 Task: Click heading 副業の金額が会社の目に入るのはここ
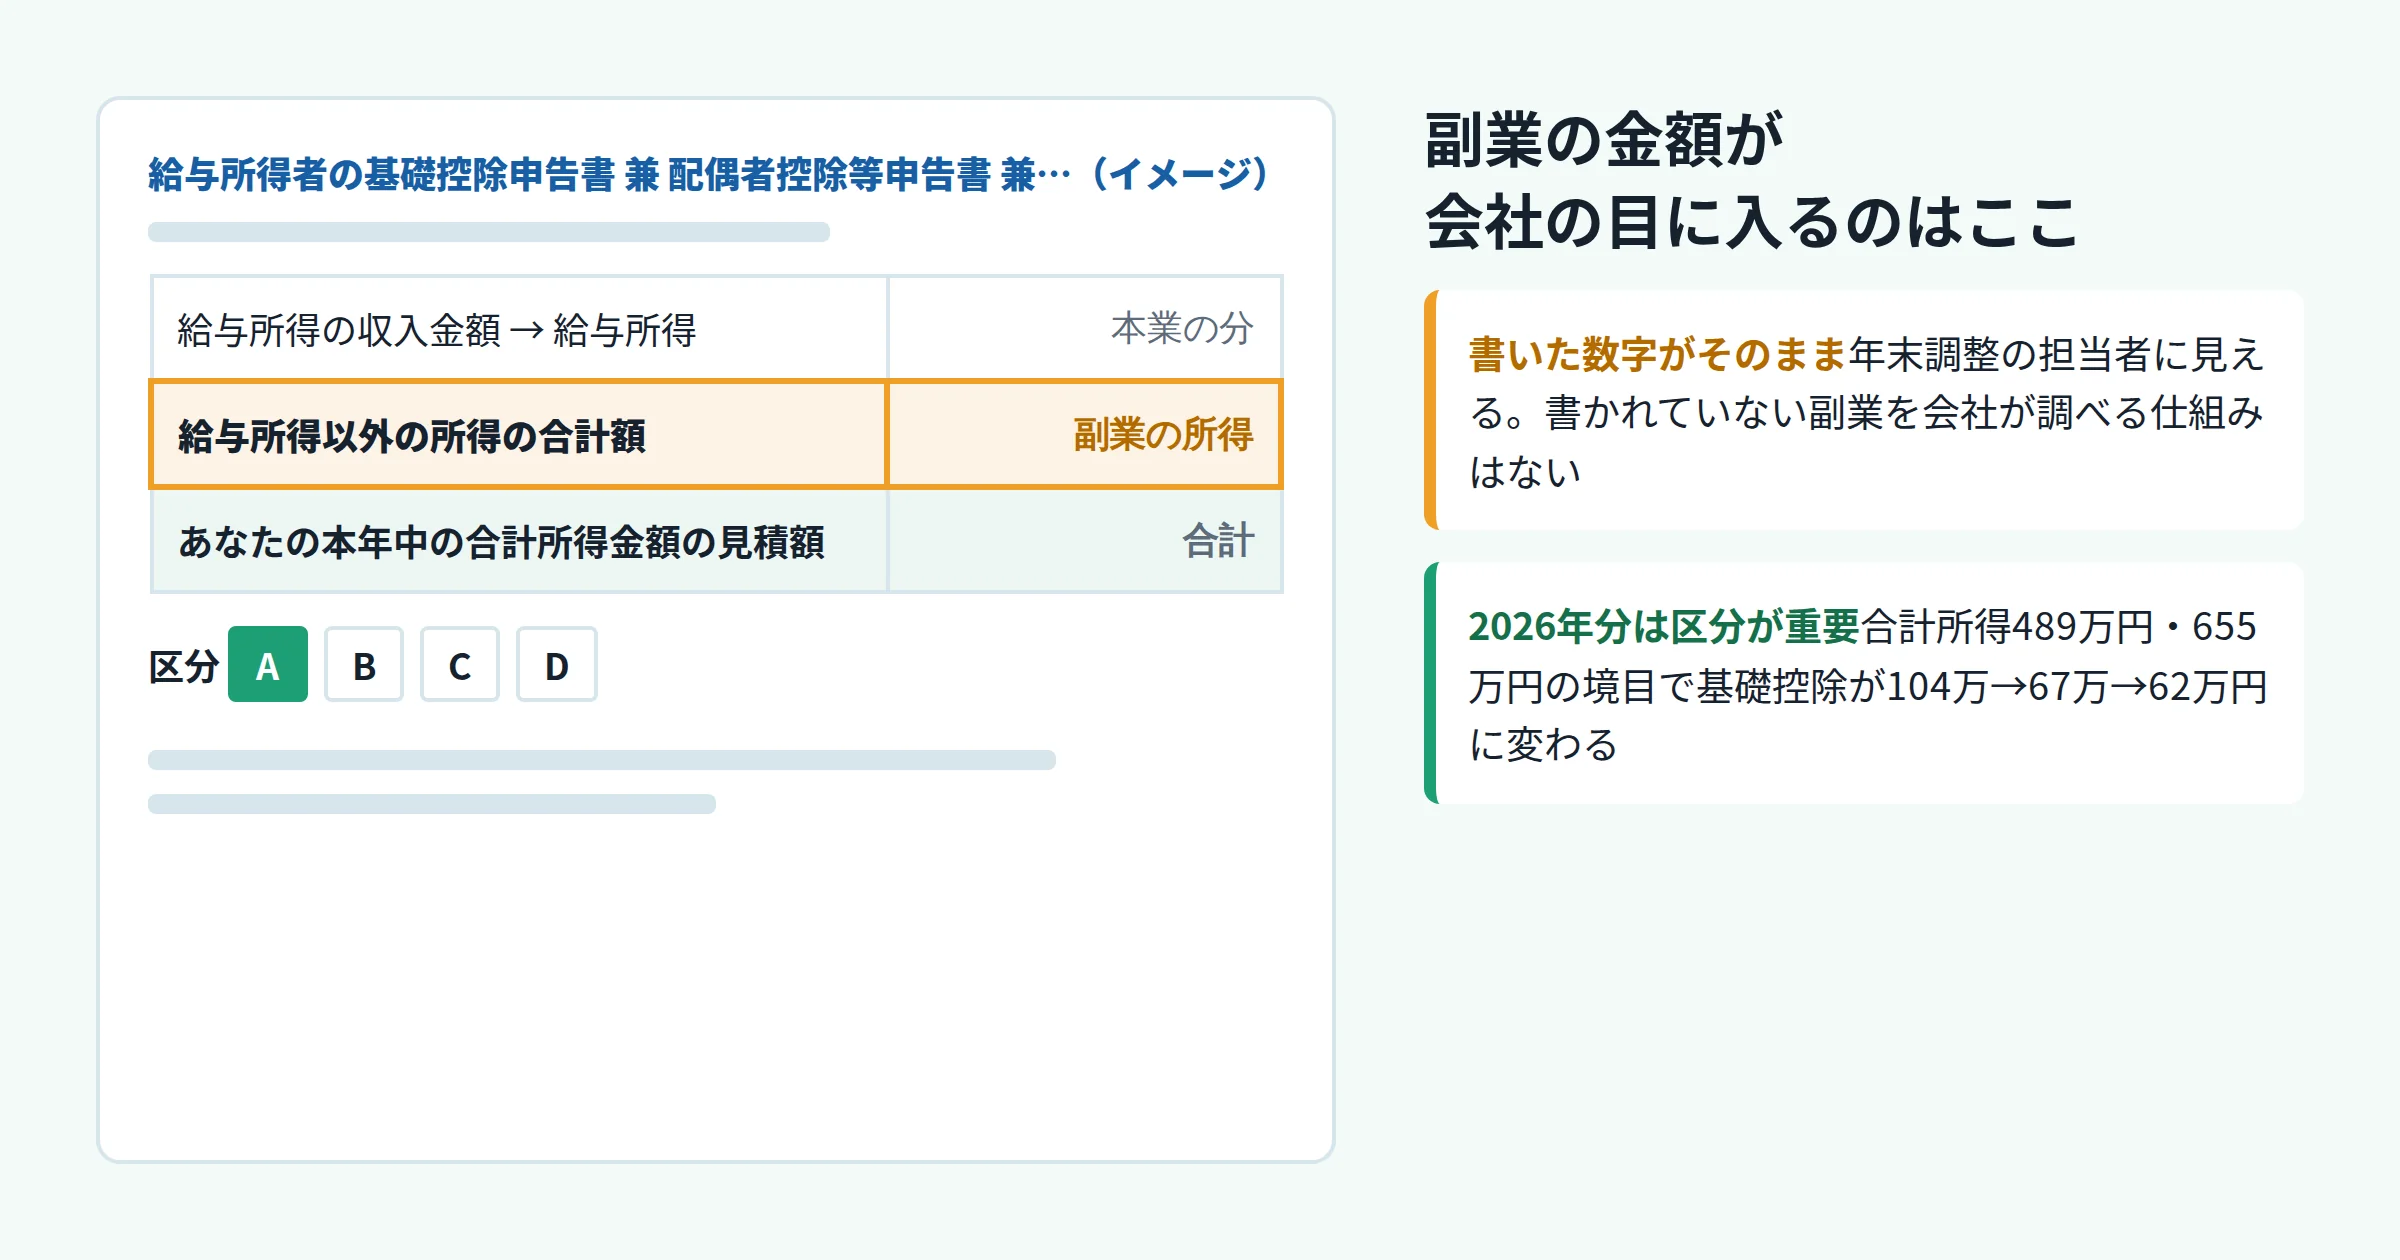1752,180
